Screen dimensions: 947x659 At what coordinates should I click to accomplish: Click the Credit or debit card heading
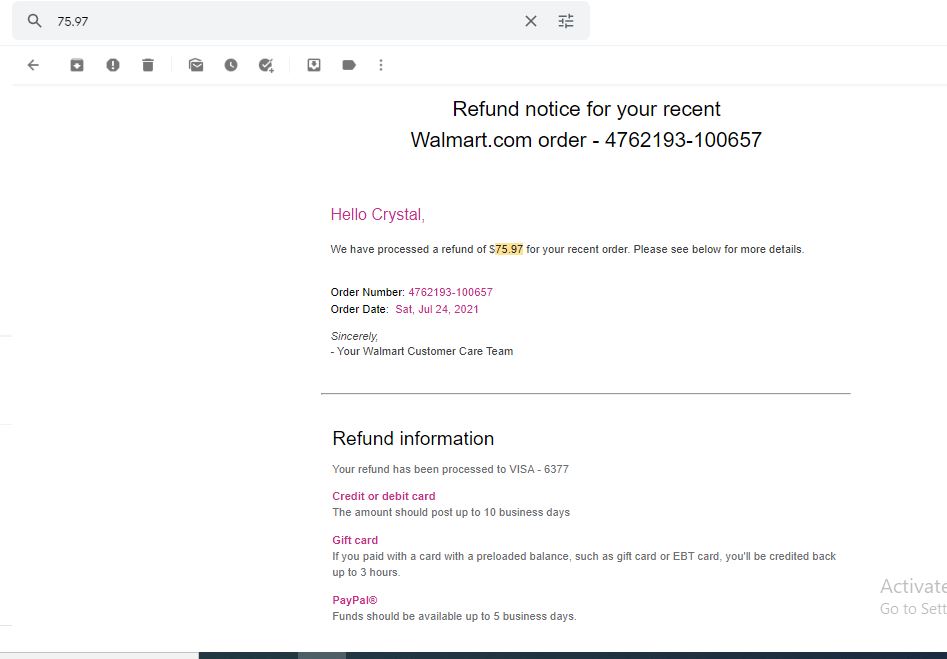click(384, 496)
